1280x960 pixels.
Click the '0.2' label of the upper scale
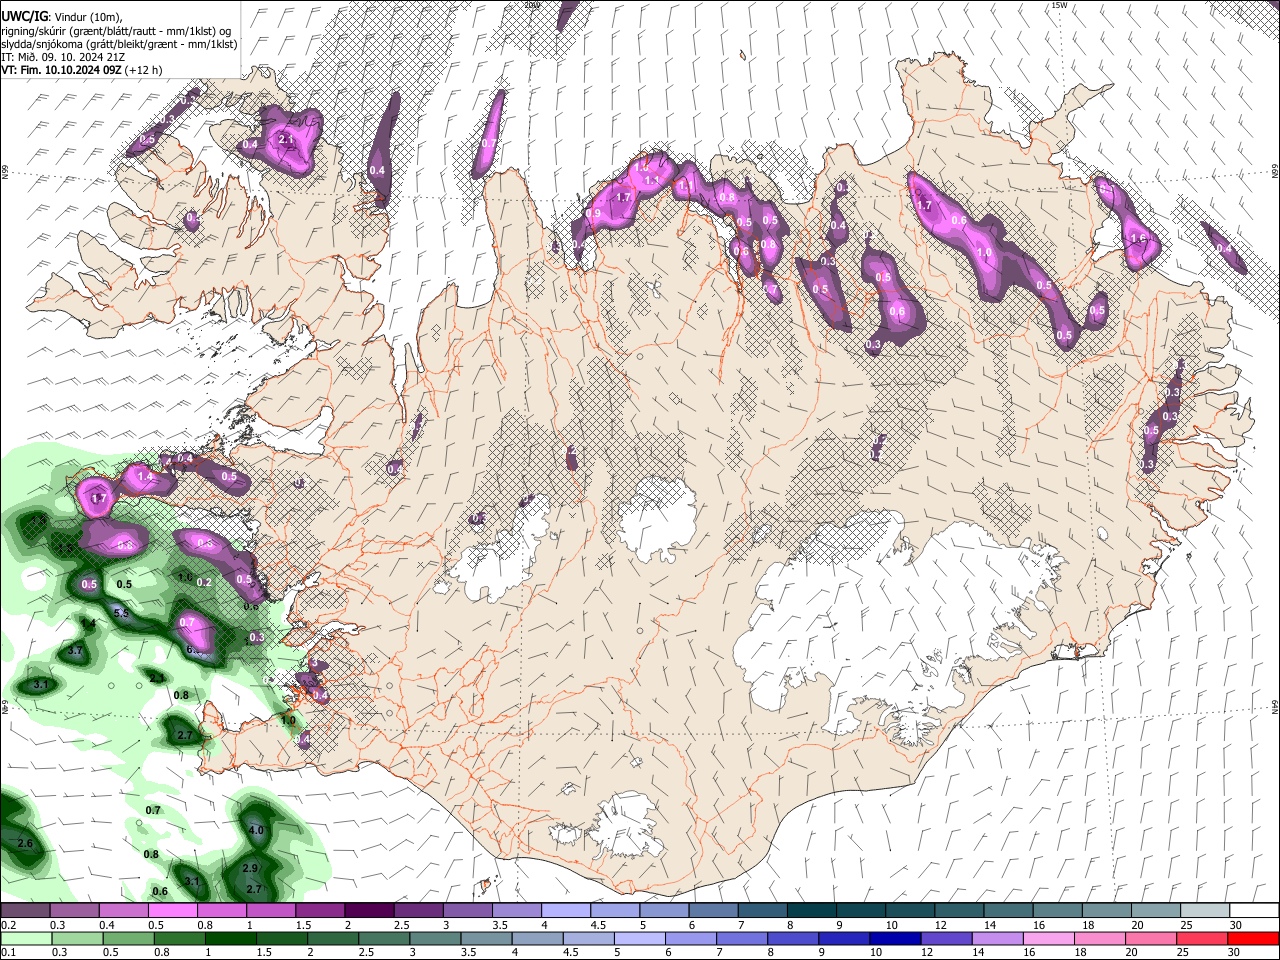(9, 925)
